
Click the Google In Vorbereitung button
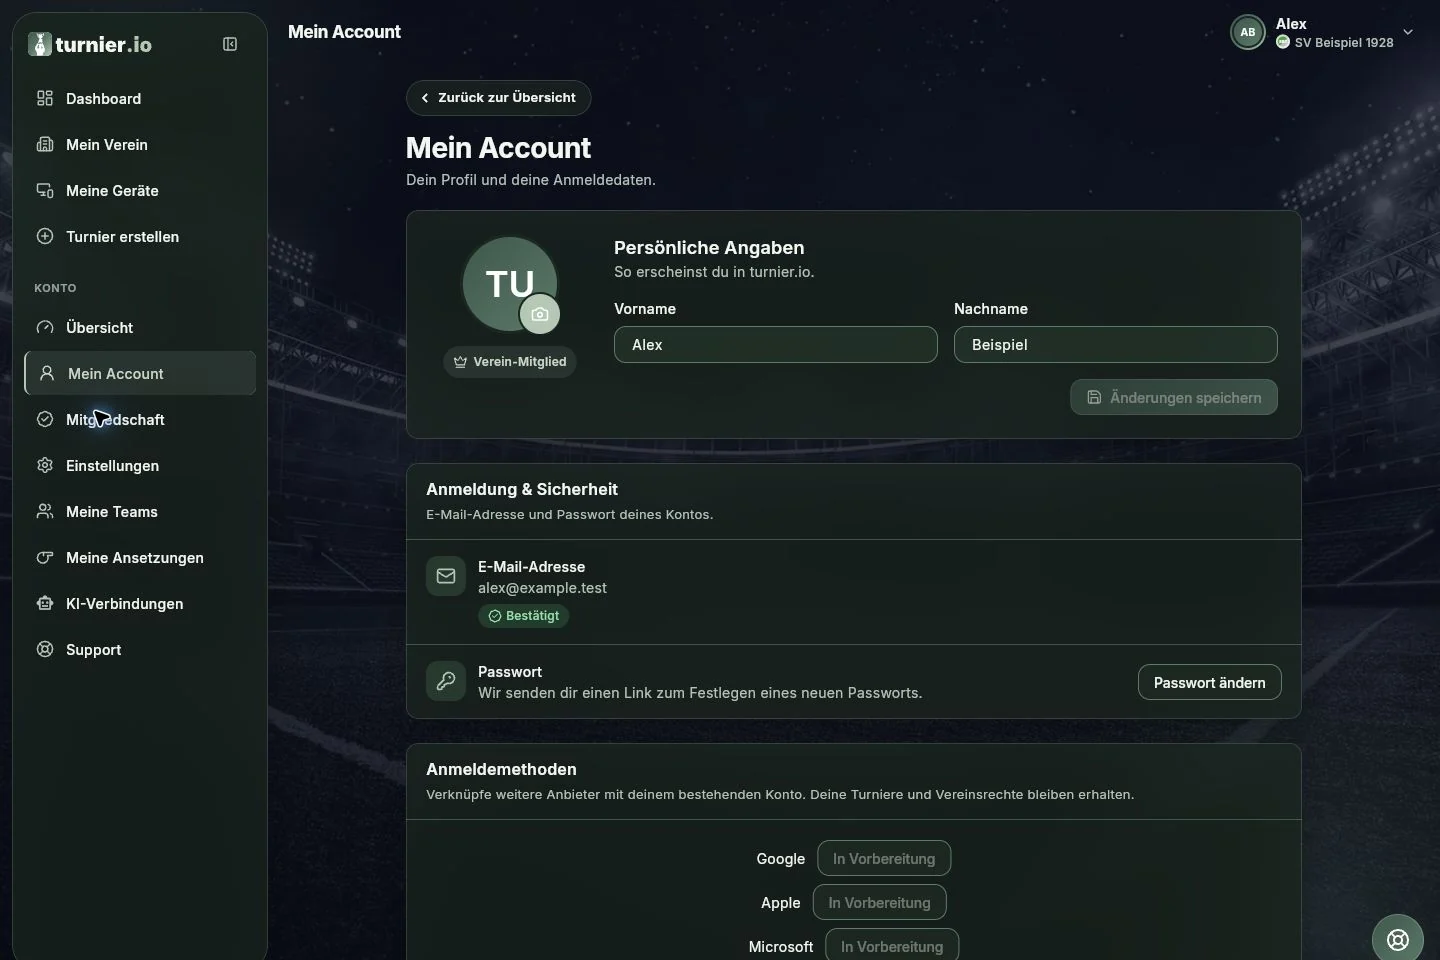pyautogui.click(x=884, y=858)
